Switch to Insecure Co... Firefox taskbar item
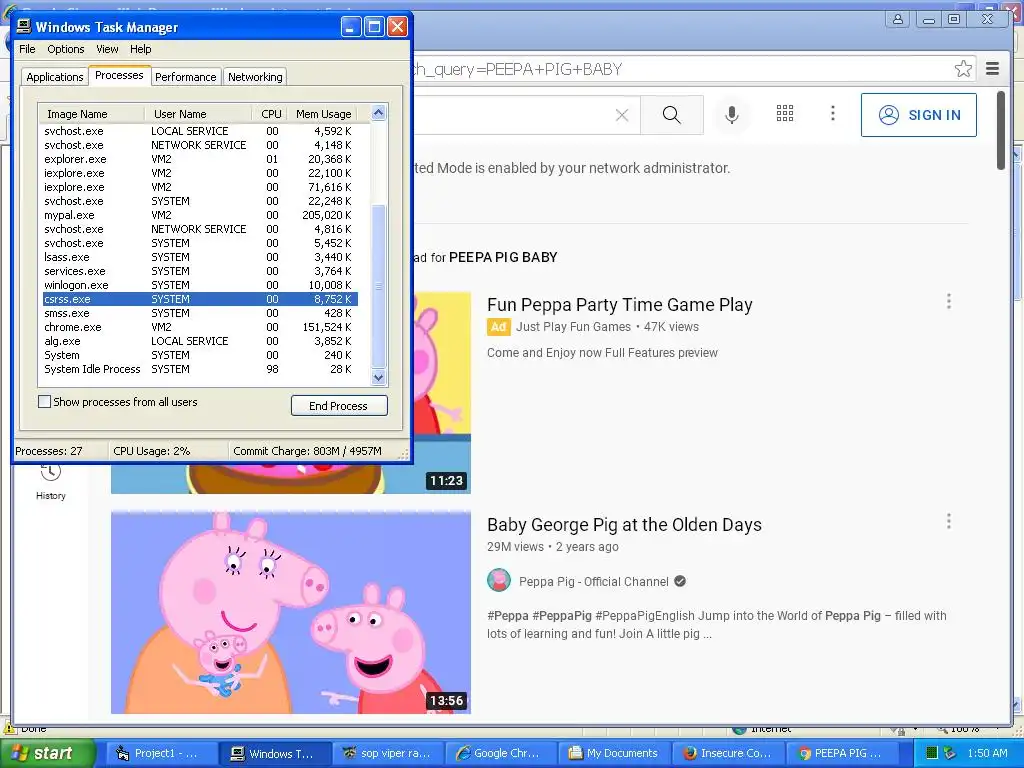The image size is (1024, 768). pyautogui.click(x=728, y=753)
